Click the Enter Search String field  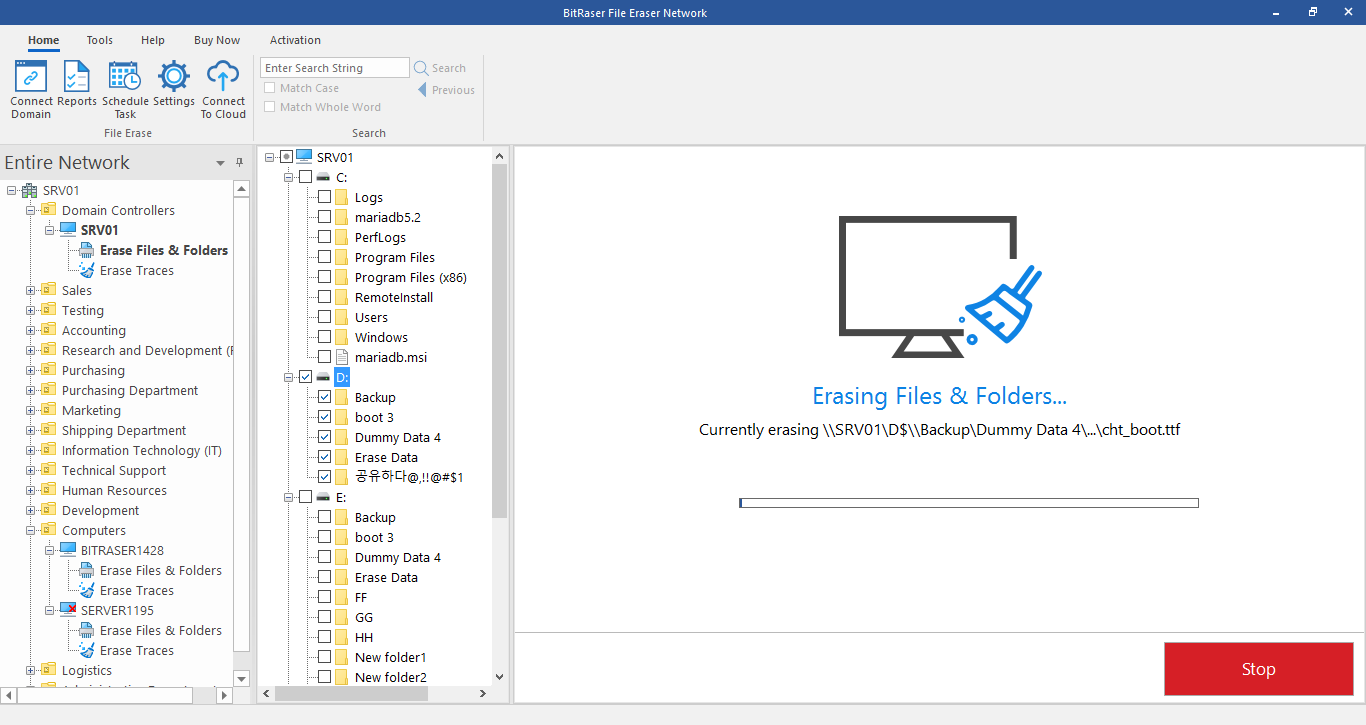click(335, 68)
